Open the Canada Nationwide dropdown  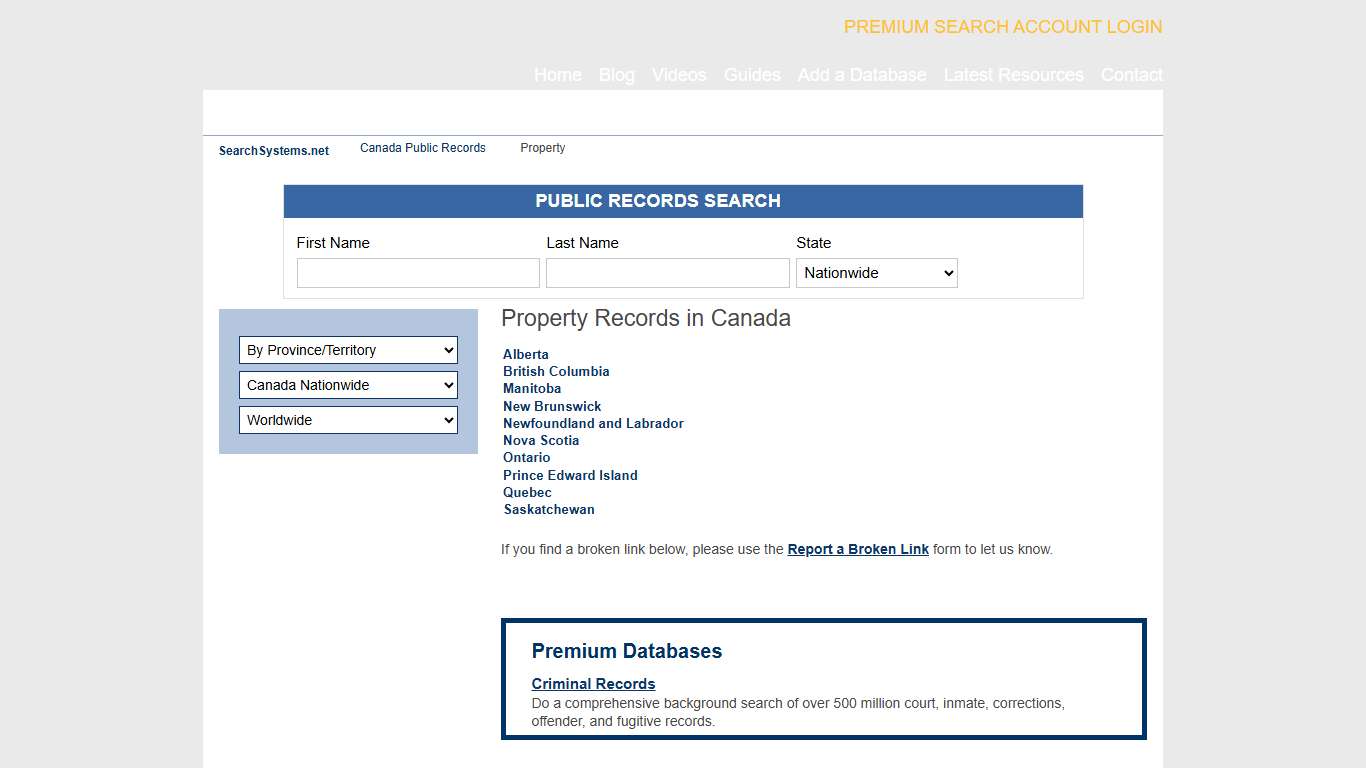click(348, 385)
